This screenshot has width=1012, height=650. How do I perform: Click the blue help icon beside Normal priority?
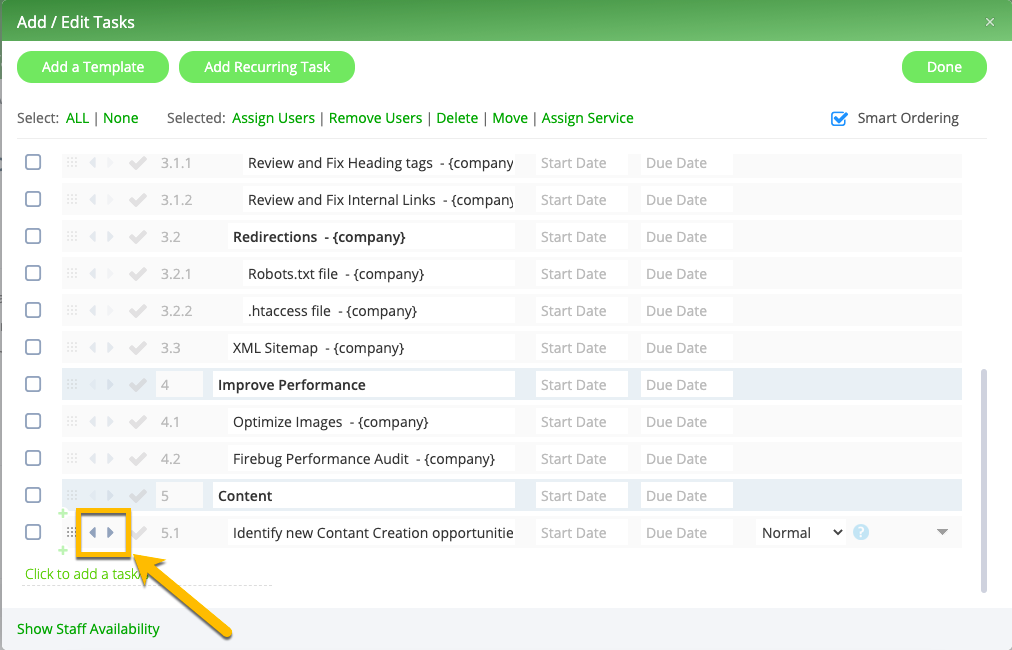tap(861, 533)
